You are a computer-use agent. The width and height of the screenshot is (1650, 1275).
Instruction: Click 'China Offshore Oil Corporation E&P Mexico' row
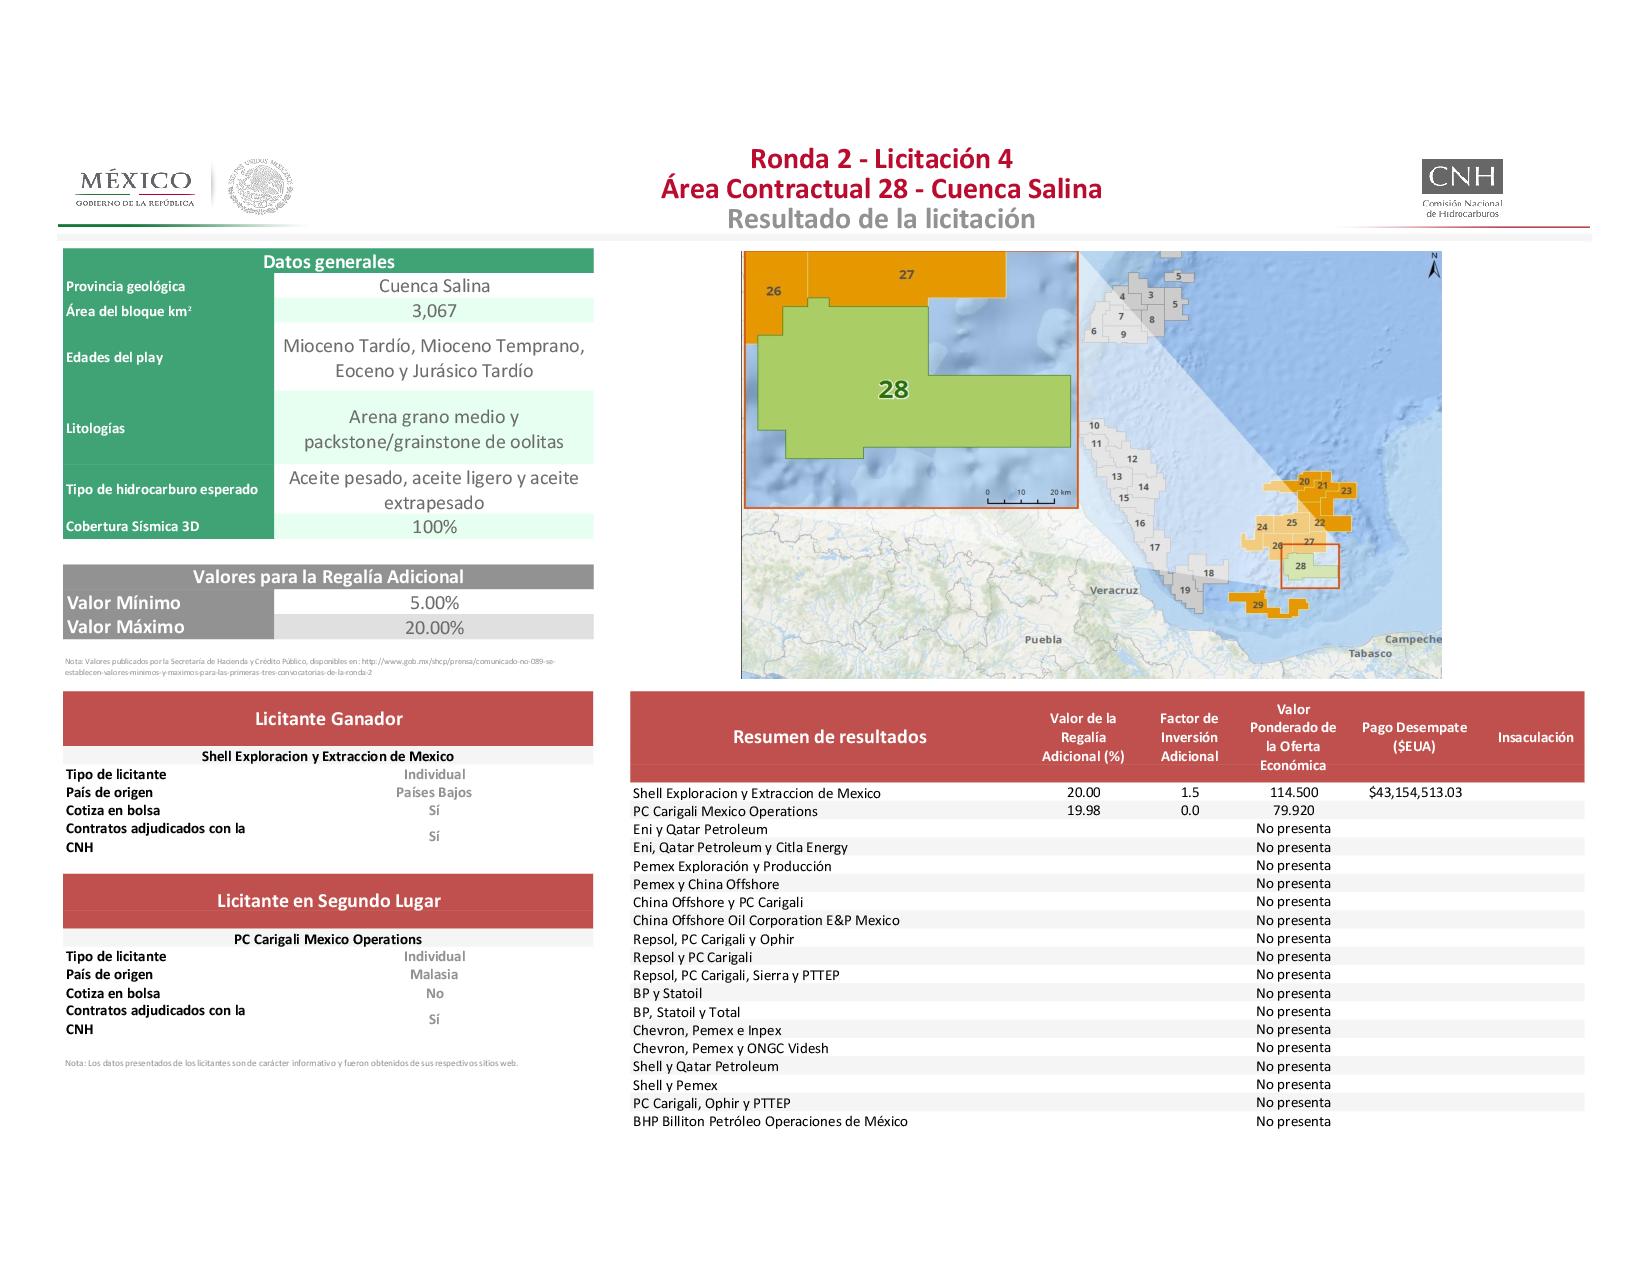click(x=1107, y=920)
